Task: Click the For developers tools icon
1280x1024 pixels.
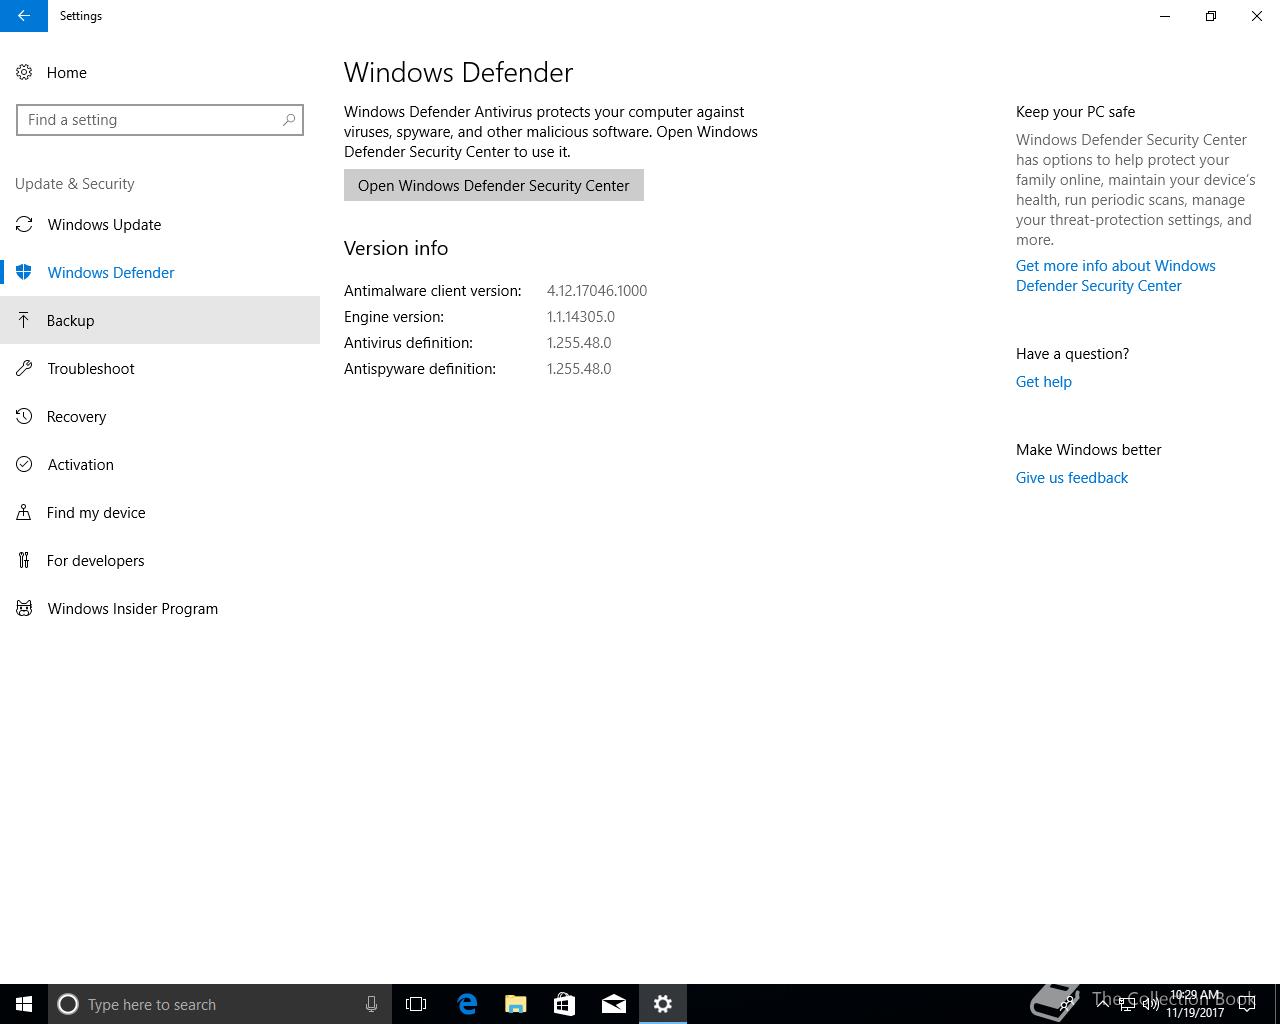Action: point(24,560)
